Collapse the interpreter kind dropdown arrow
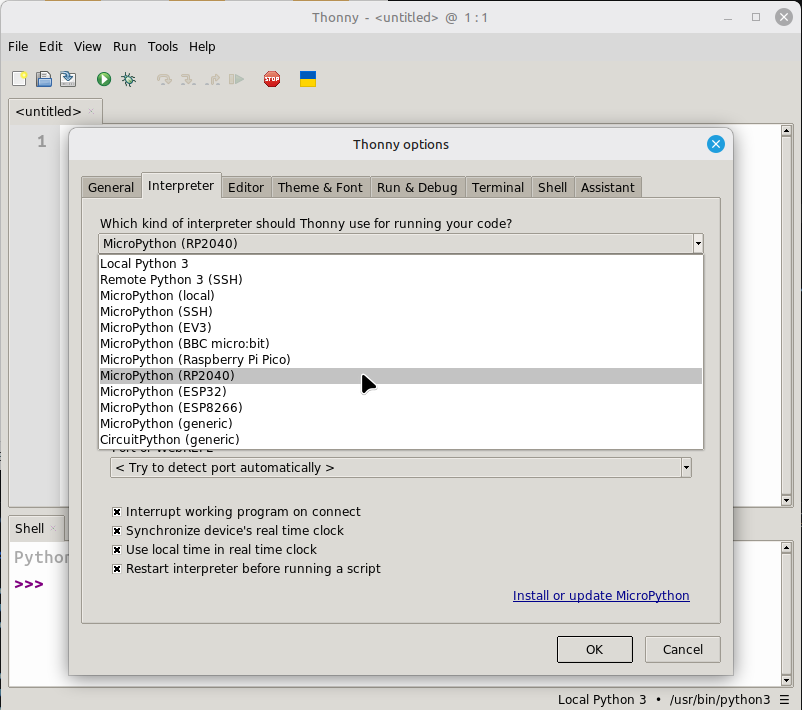 [x=698, y=243]
